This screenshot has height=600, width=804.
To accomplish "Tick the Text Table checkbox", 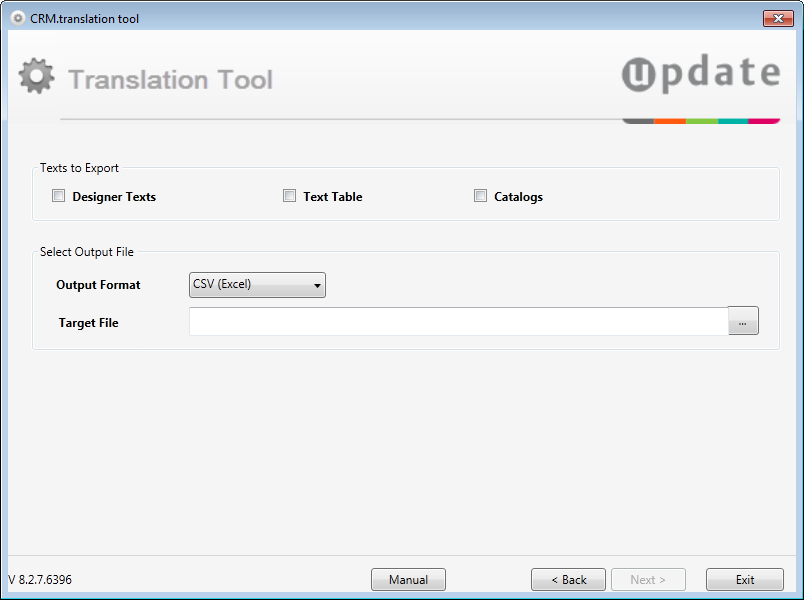I will click(x=289, y=195).
